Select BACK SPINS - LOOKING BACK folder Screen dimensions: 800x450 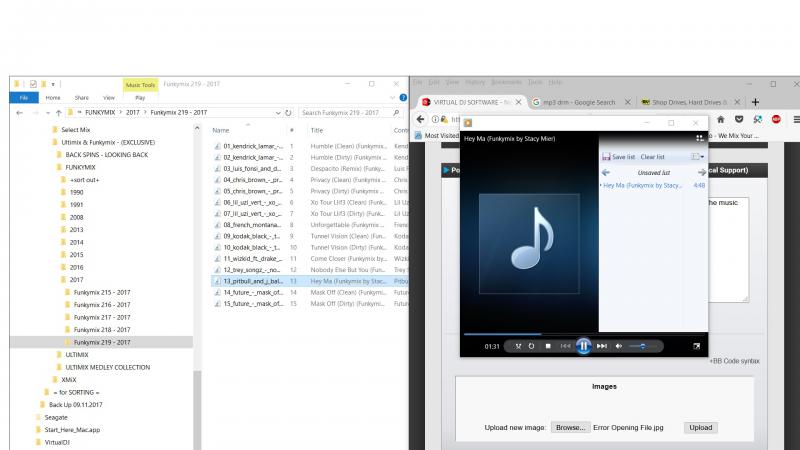tap(106, 155)
